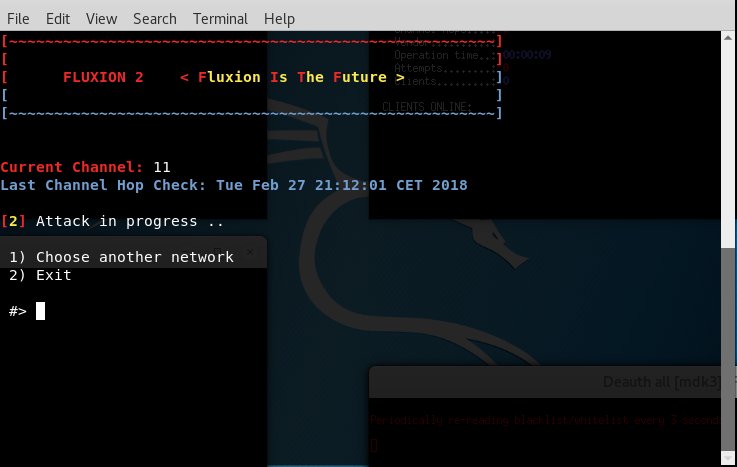Click the scrollbar up arrow
The image size is (737, 467).
click(728, 38)
